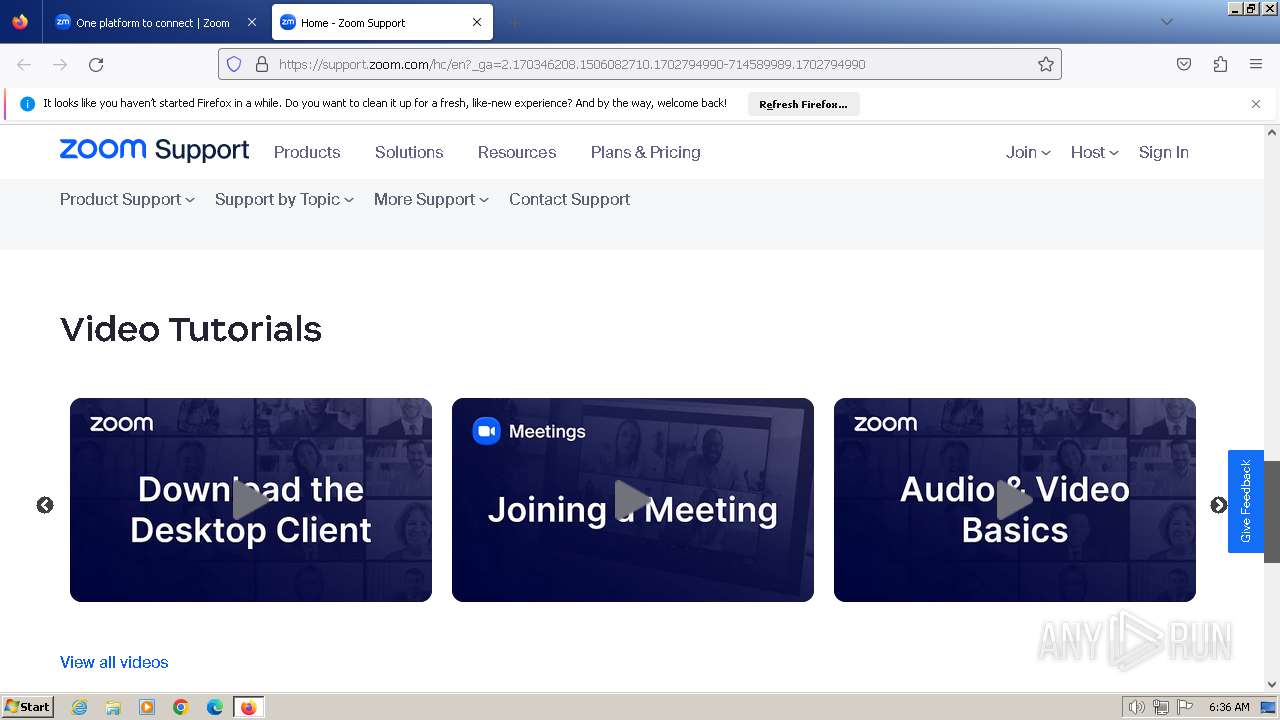The height and width of the screenshot is (720, 1280).
Task: Expand the Support by Topic dropdown
Action: coord(284,199)
